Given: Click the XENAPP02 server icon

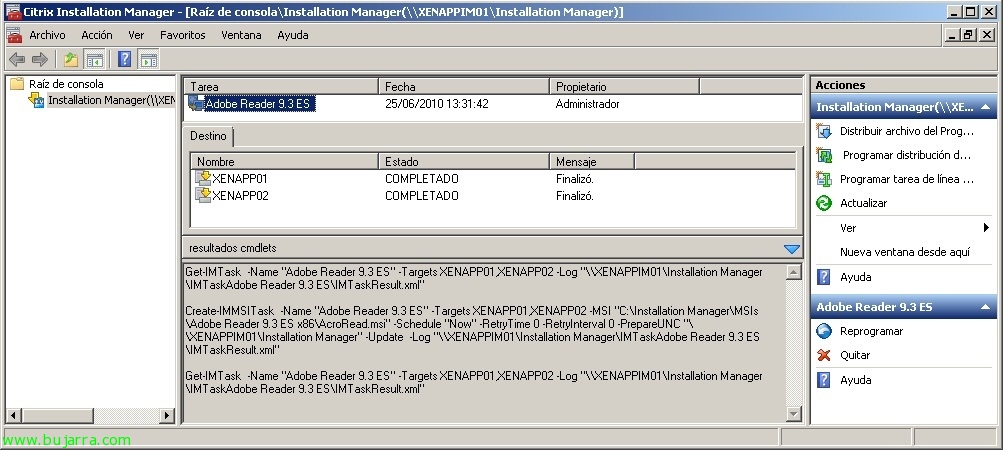Looking at the screenshot, I should tap(203, 195).
